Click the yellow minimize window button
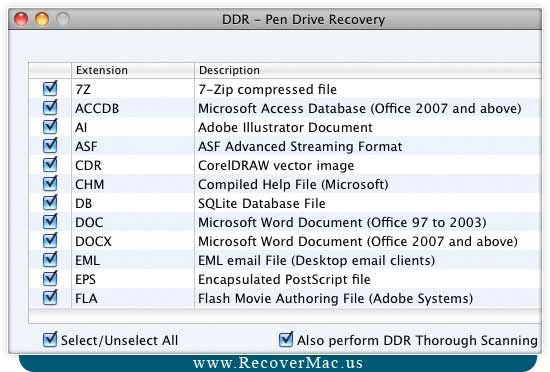Screen dimensions: 550x372 [42, 19]
